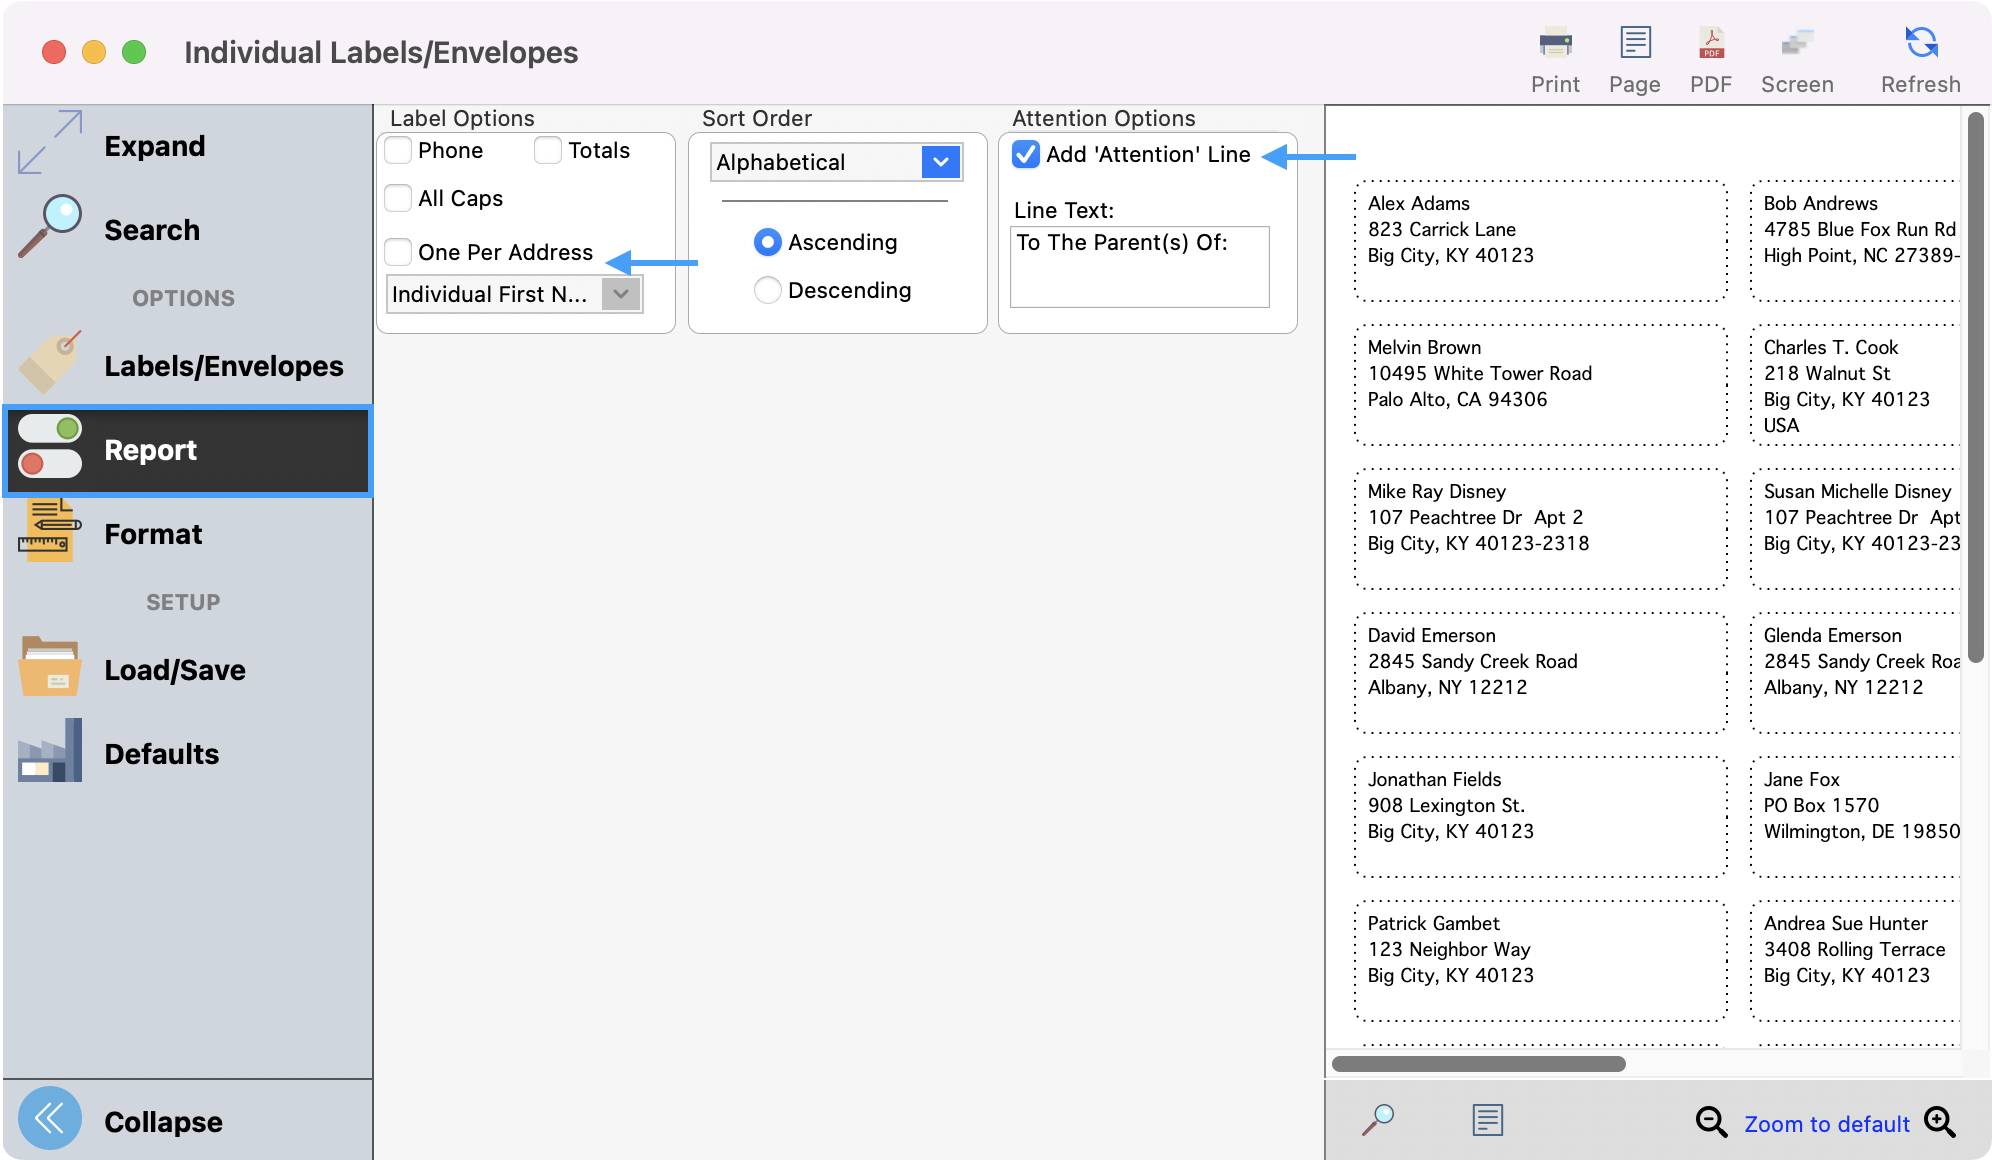This screenshot has width=1992, height=1160.
Task: Open the Search sidebar tool
Action: click(151, 229)
